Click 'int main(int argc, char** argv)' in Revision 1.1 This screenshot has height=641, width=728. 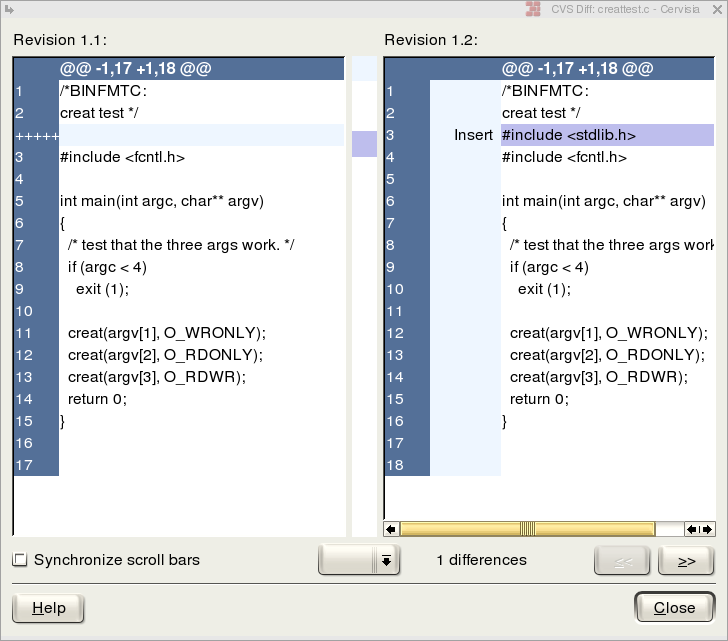[162, 201]
